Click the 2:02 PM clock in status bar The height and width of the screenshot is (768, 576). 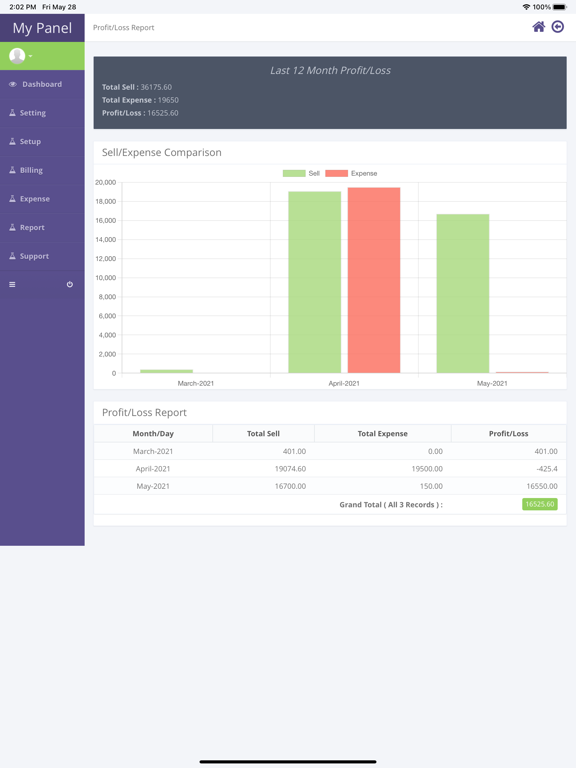[x=23, y=7]
